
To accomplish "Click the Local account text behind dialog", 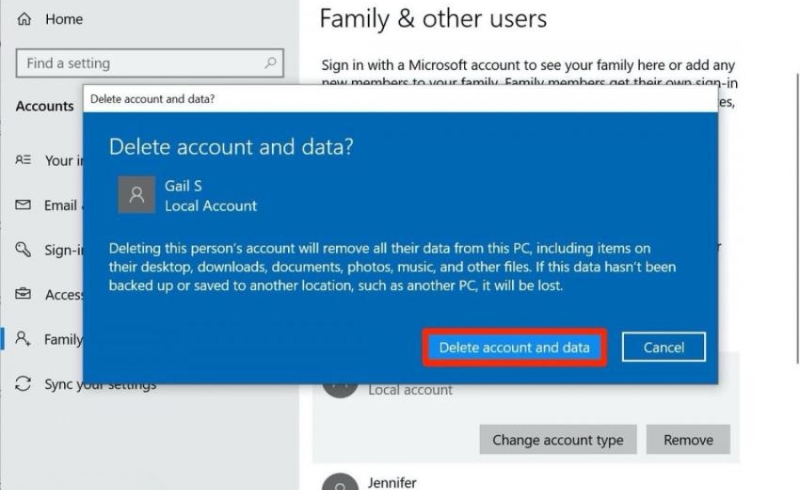I will 410,390.
